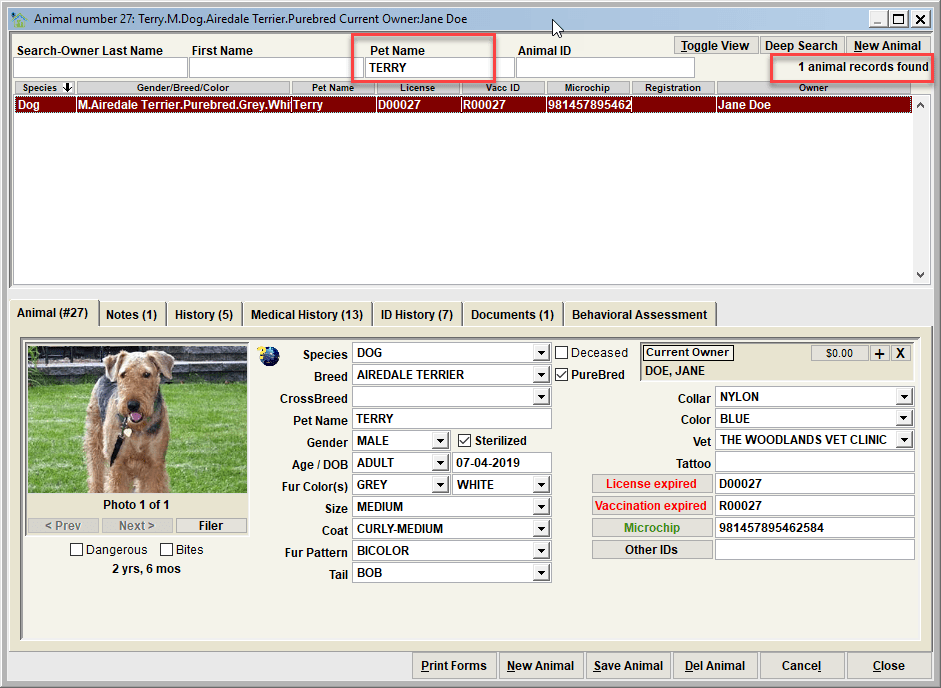The image size is (941, 688).
Task: Toggle the Deceased checkbox
Action: pyautogui.click(x=562, y=352)
